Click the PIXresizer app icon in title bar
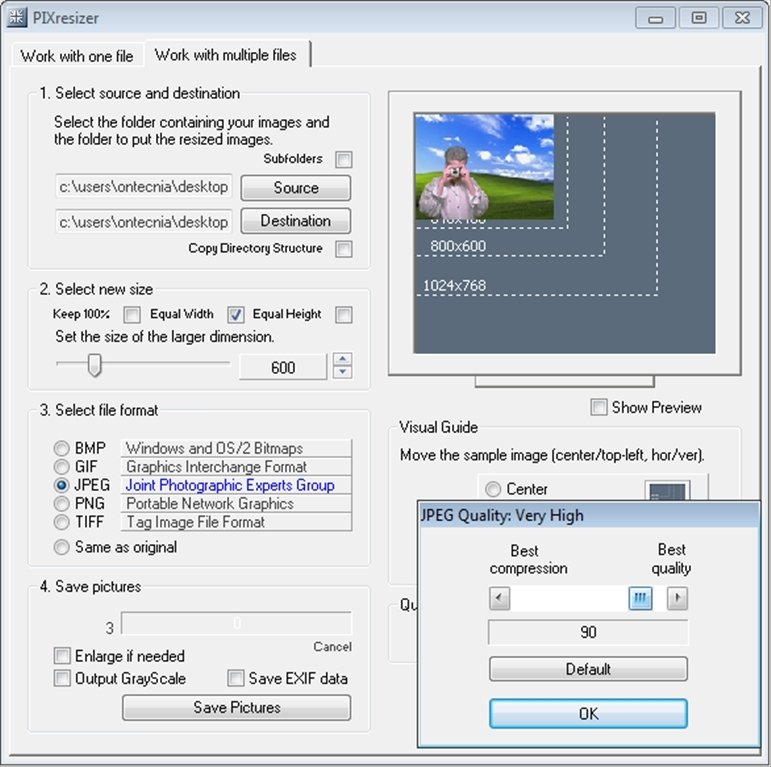Screen dimensions: 771x767 [x=16, y=17]
